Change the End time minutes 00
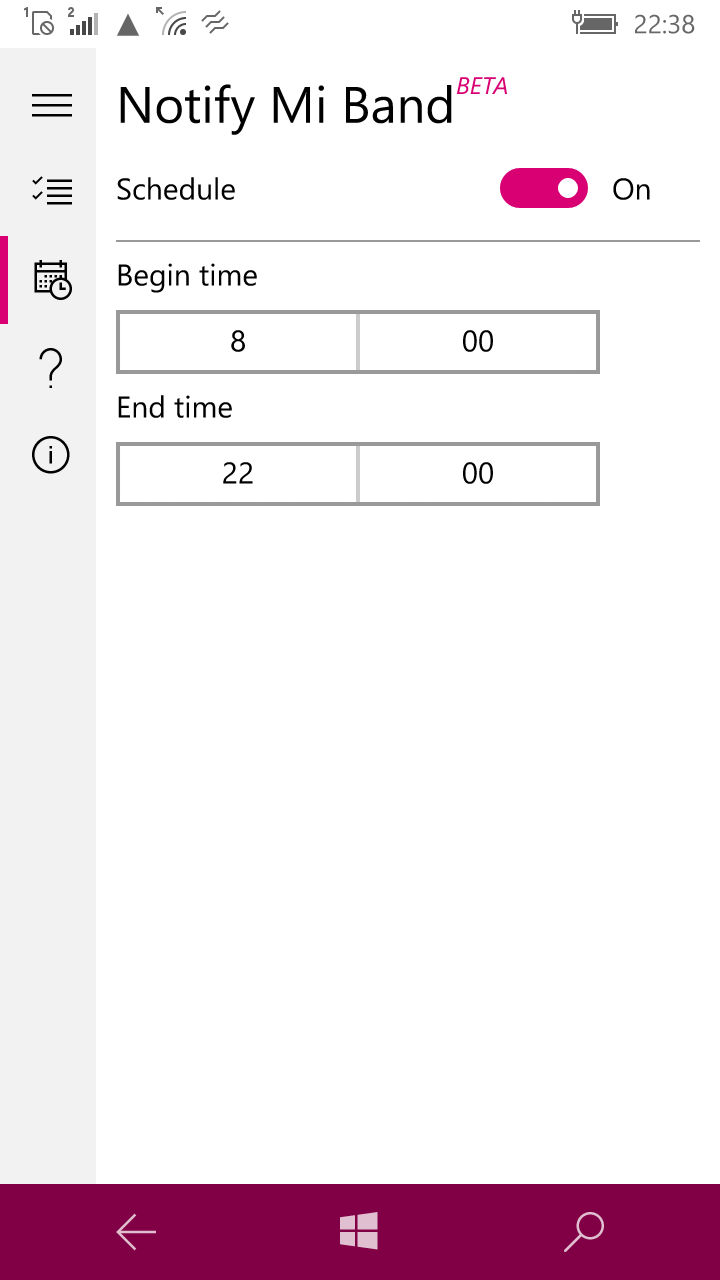Screen dimensions: 720x1280 [x=478, y=474]
